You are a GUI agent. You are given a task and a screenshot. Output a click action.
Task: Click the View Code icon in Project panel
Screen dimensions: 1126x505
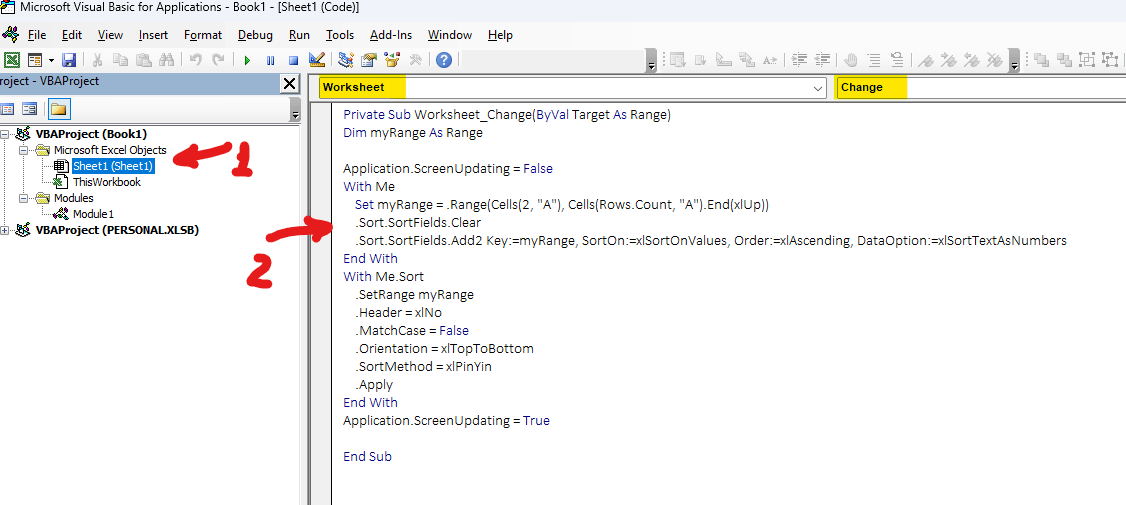point(9,109)
